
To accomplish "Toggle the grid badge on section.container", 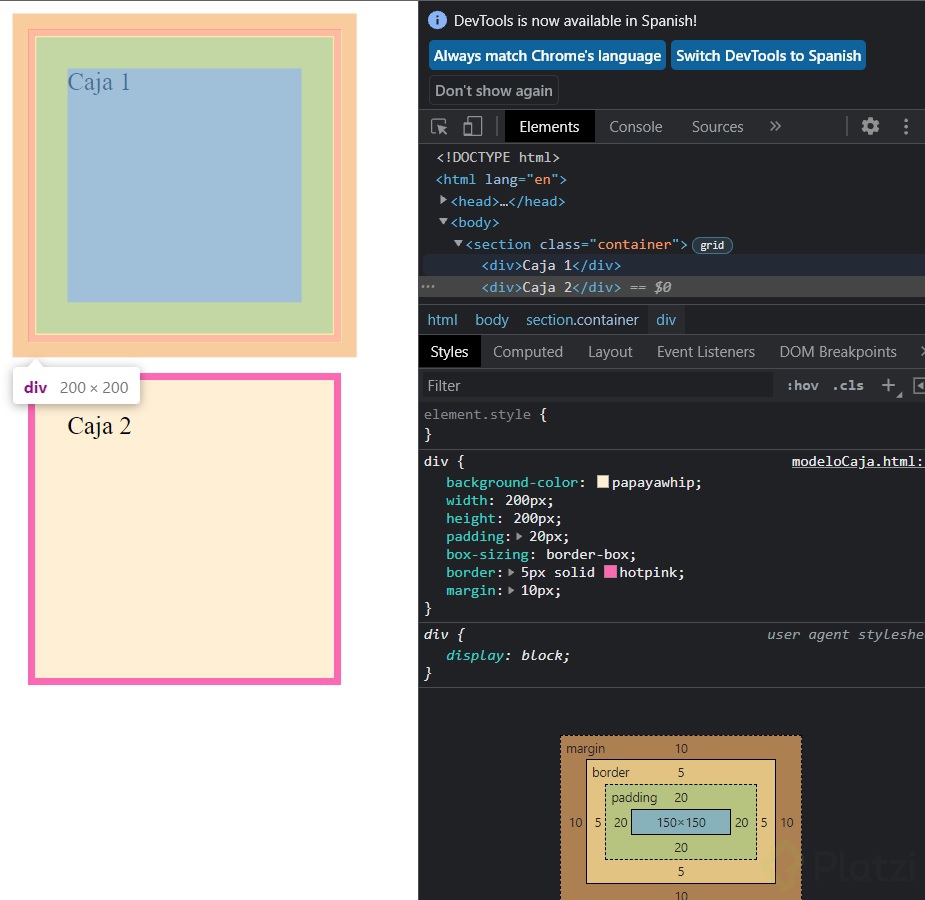I will pos(712,245).
